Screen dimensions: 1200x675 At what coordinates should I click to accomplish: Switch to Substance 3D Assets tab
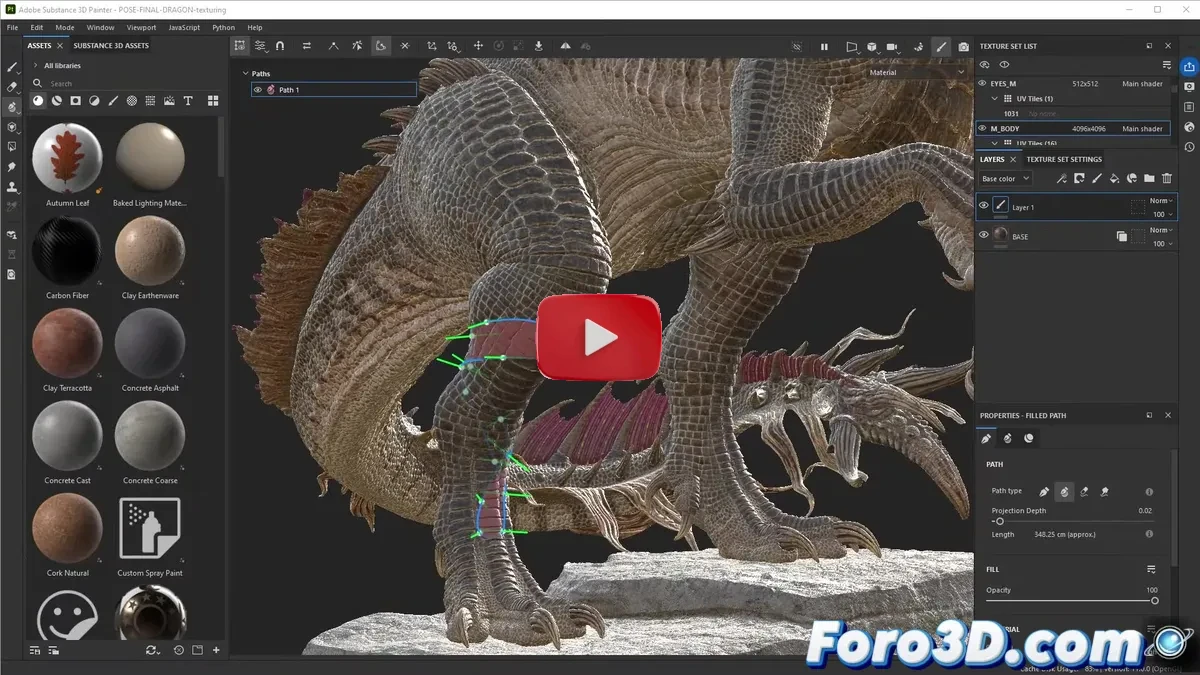111,46
